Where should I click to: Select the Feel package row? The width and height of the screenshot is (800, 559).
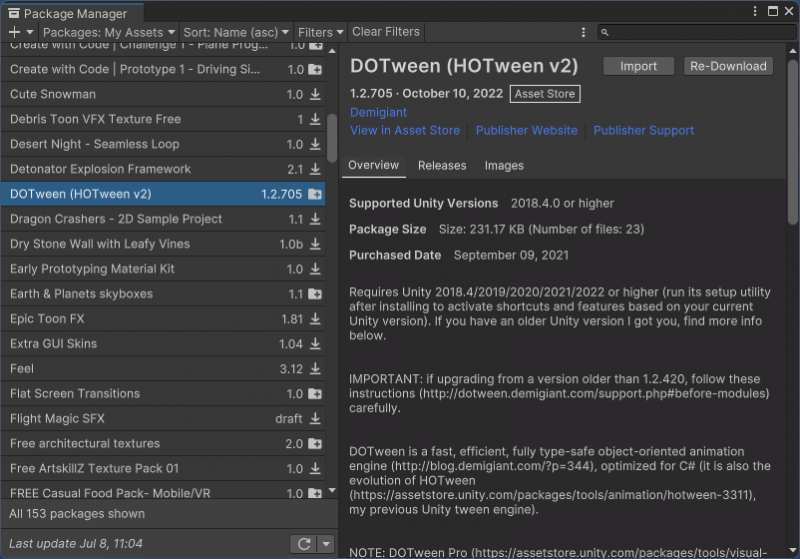pos(163,369)
